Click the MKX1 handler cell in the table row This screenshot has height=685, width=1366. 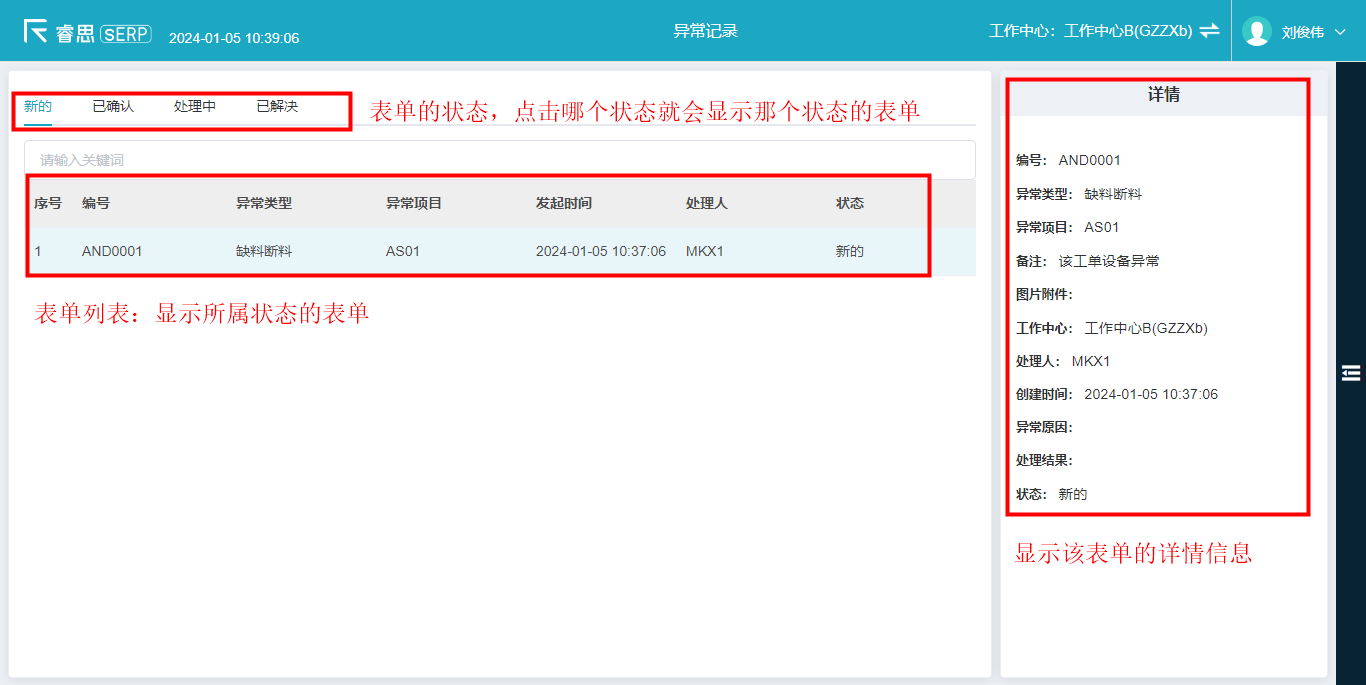pyautogui.click(x=703, y=251)
